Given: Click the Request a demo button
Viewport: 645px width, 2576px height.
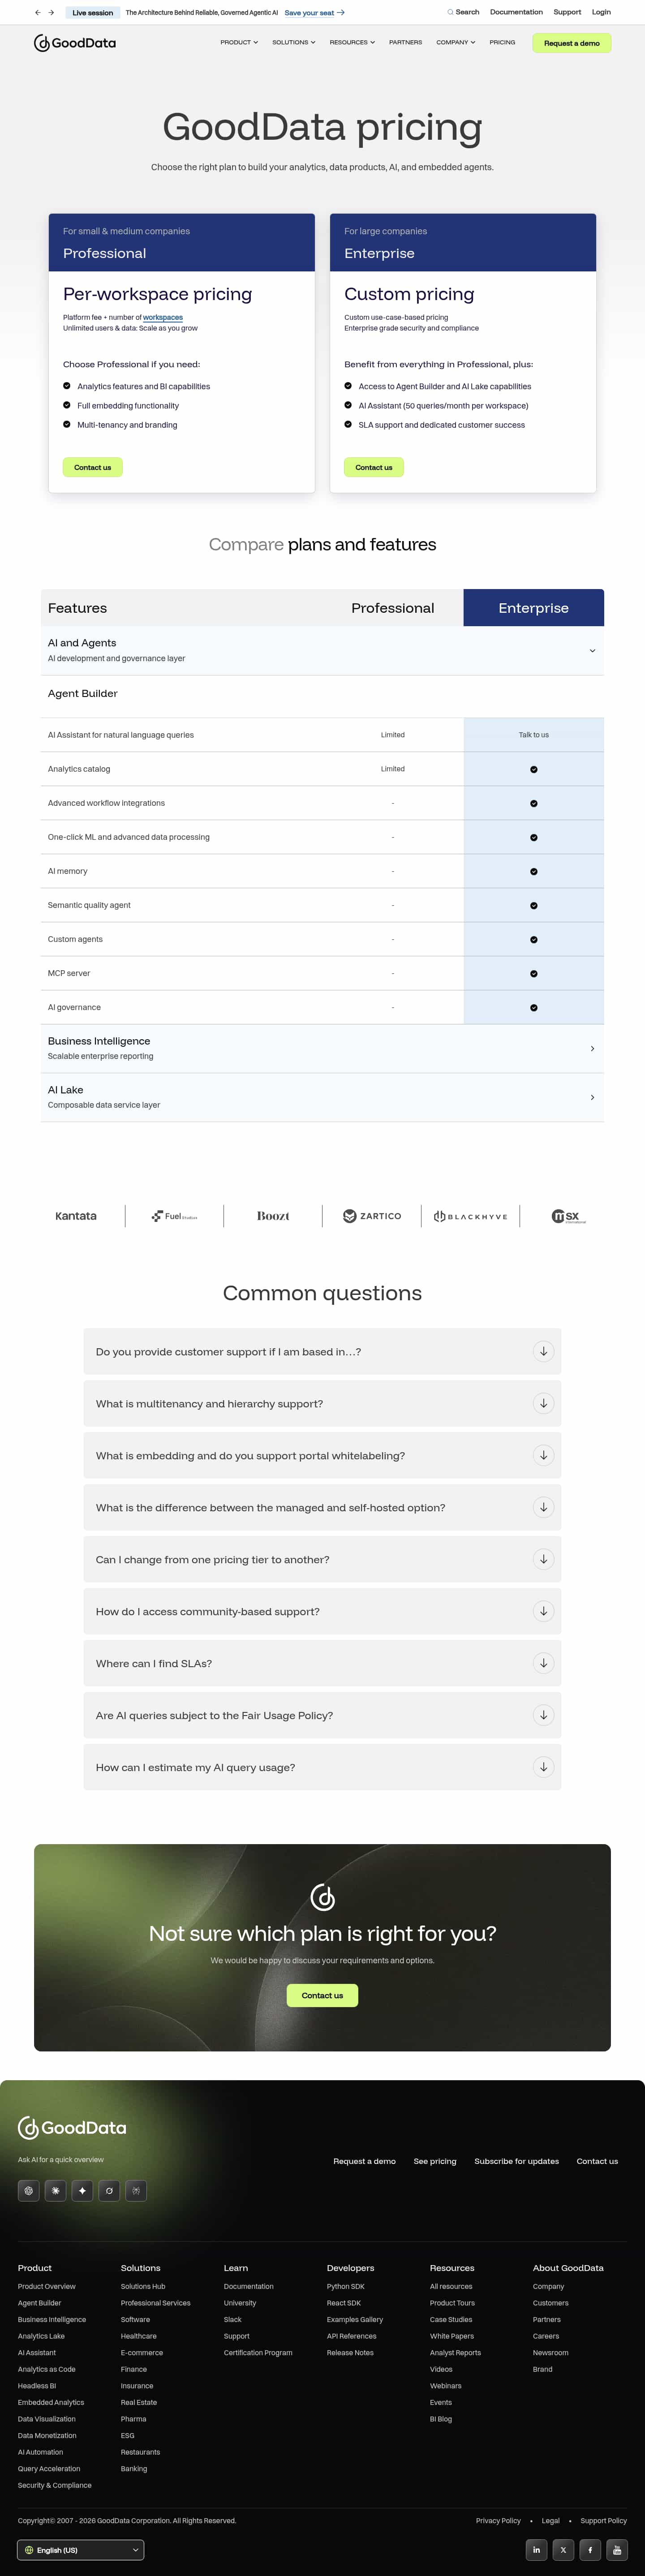Looking at the screenshot, I should 571,43.
